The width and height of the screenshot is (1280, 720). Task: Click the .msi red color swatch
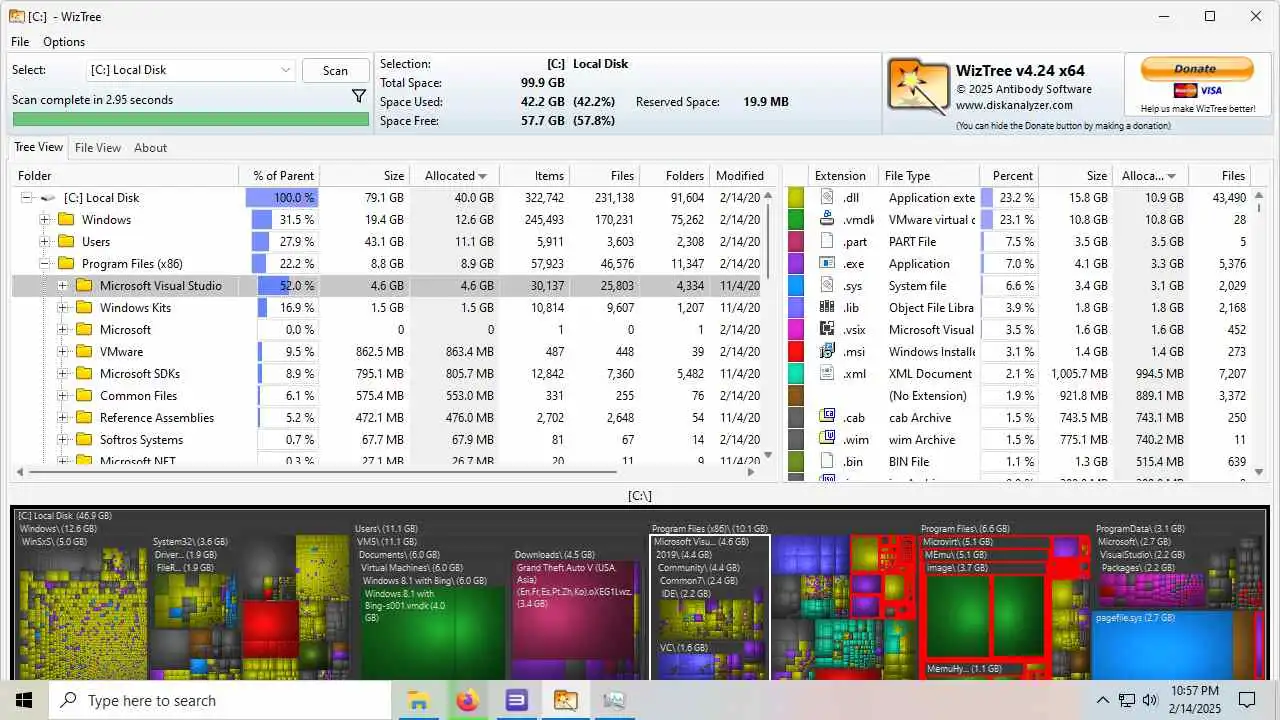click(796, 352)
